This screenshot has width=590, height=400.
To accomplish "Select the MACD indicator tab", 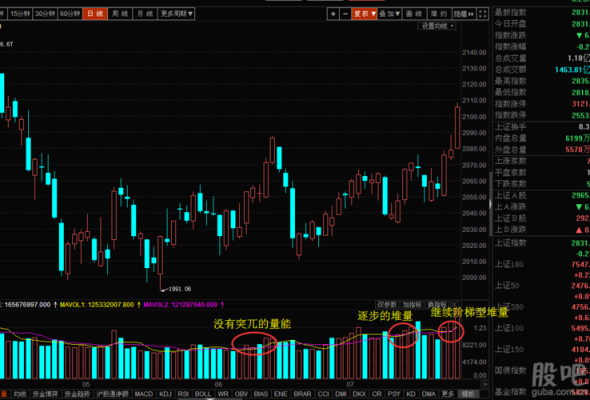I will [144, 394].
